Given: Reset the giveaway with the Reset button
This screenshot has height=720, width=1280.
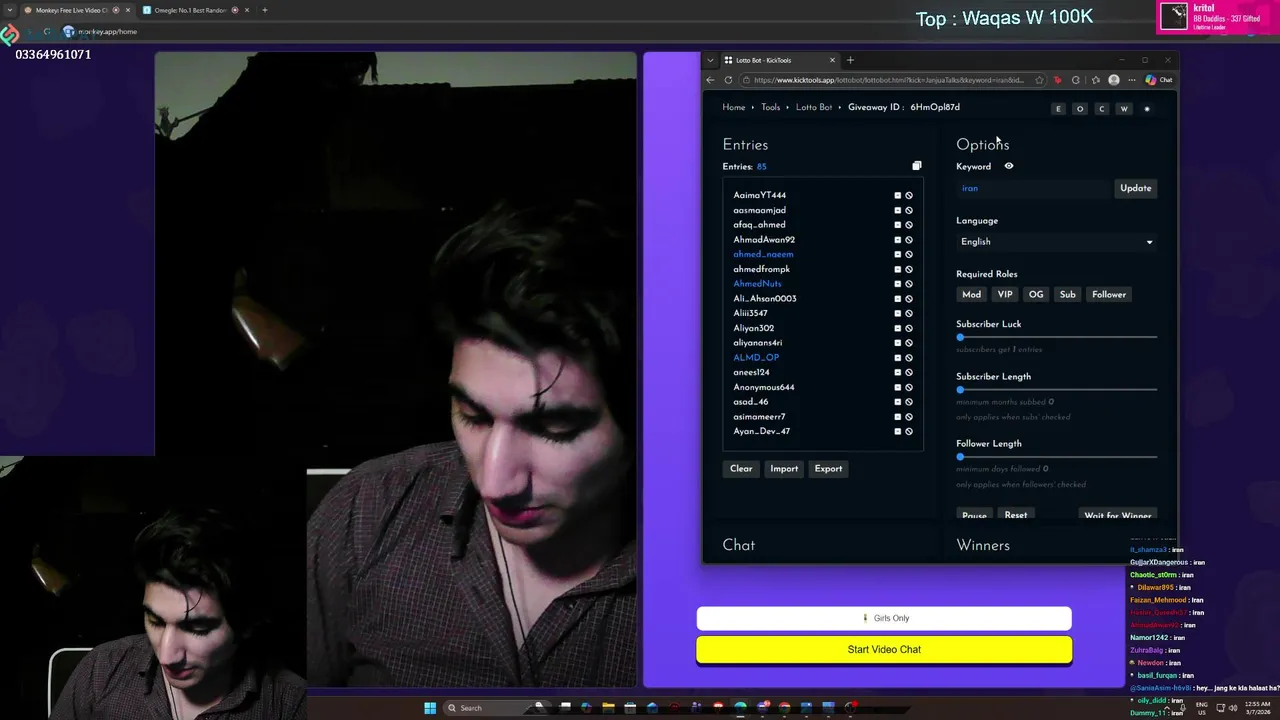Looking at the screenshot, I should pos(1016,515).
